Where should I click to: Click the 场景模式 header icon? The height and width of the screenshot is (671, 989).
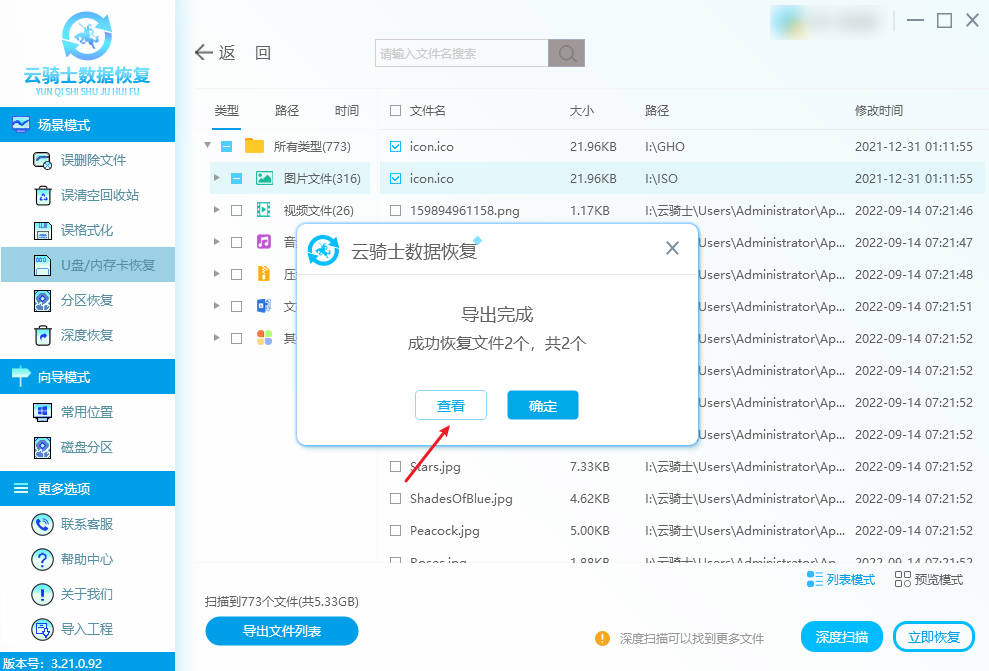(20, 124)
